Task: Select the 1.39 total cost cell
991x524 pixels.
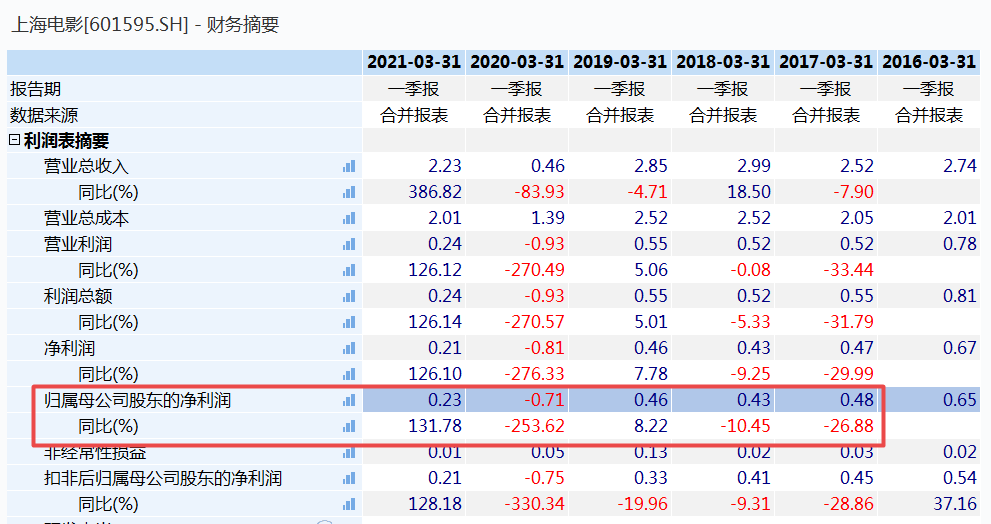Action: [517, 218]
